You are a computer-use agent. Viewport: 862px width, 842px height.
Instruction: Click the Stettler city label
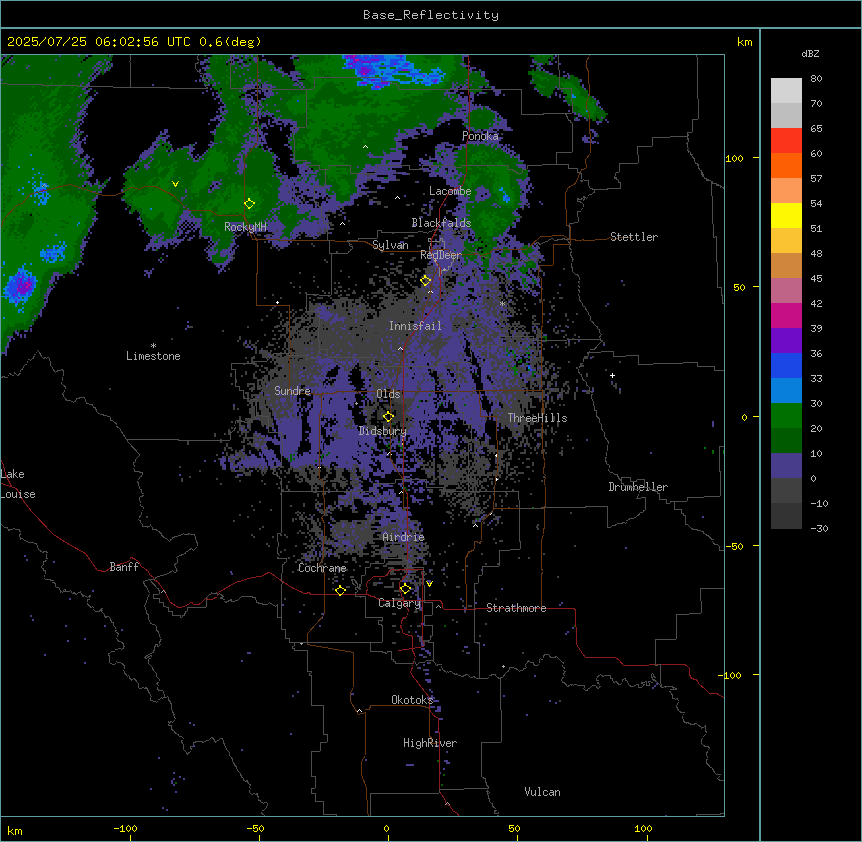(634, 237)
